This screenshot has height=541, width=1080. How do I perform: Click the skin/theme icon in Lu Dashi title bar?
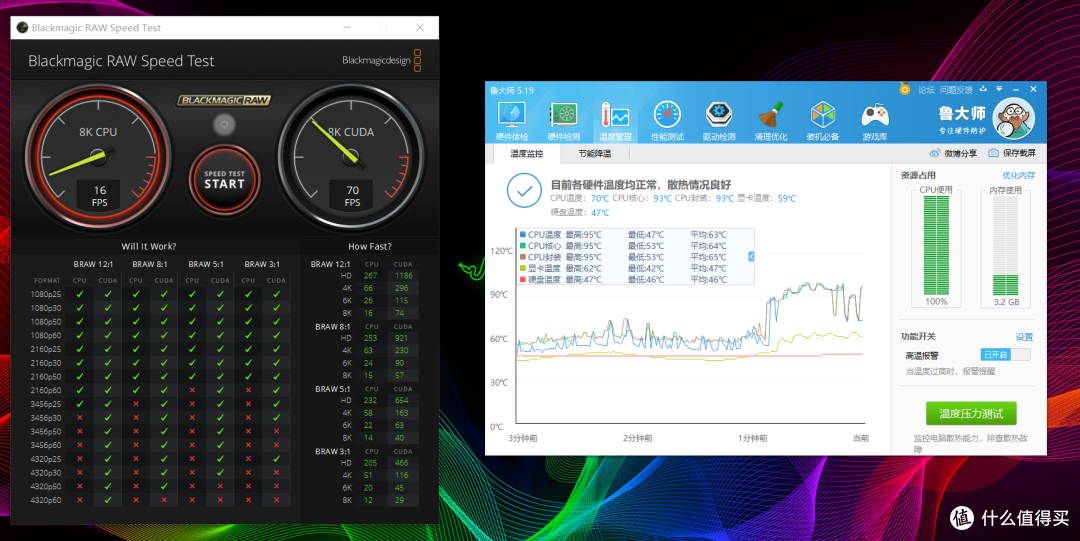click(x=983, y=89)
